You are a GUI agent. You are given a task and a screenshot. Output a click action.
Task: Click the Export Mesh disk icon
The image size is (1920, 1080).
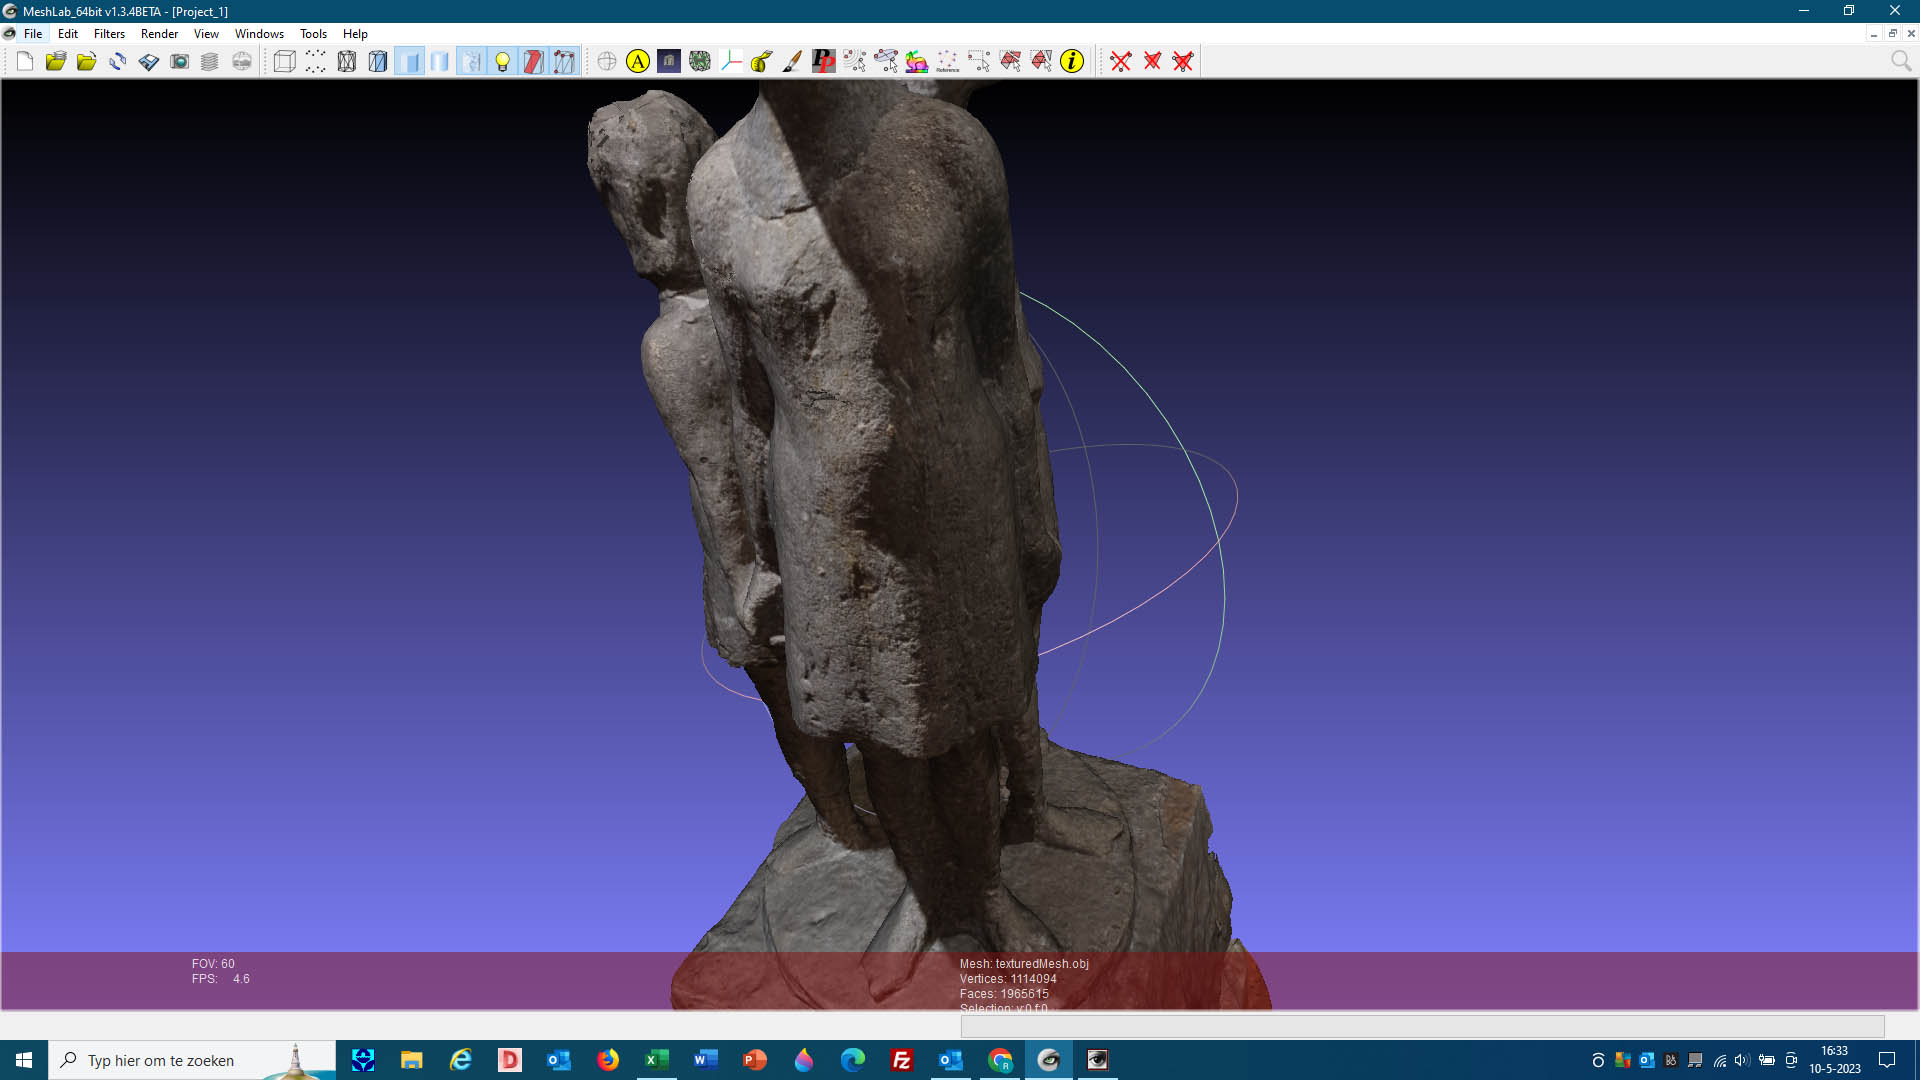tap(149, 62)
